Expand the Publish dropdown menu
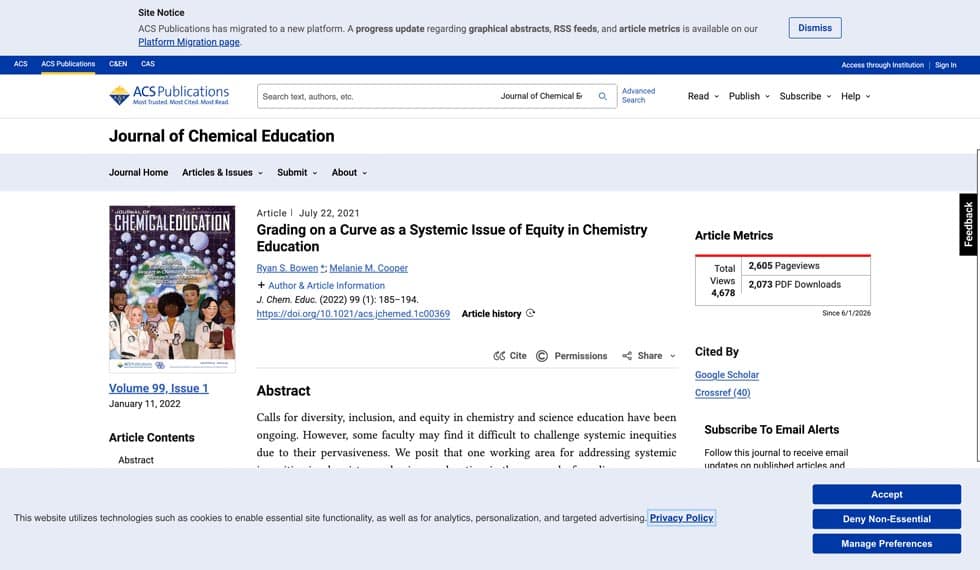980x570 pixels. 749,96
